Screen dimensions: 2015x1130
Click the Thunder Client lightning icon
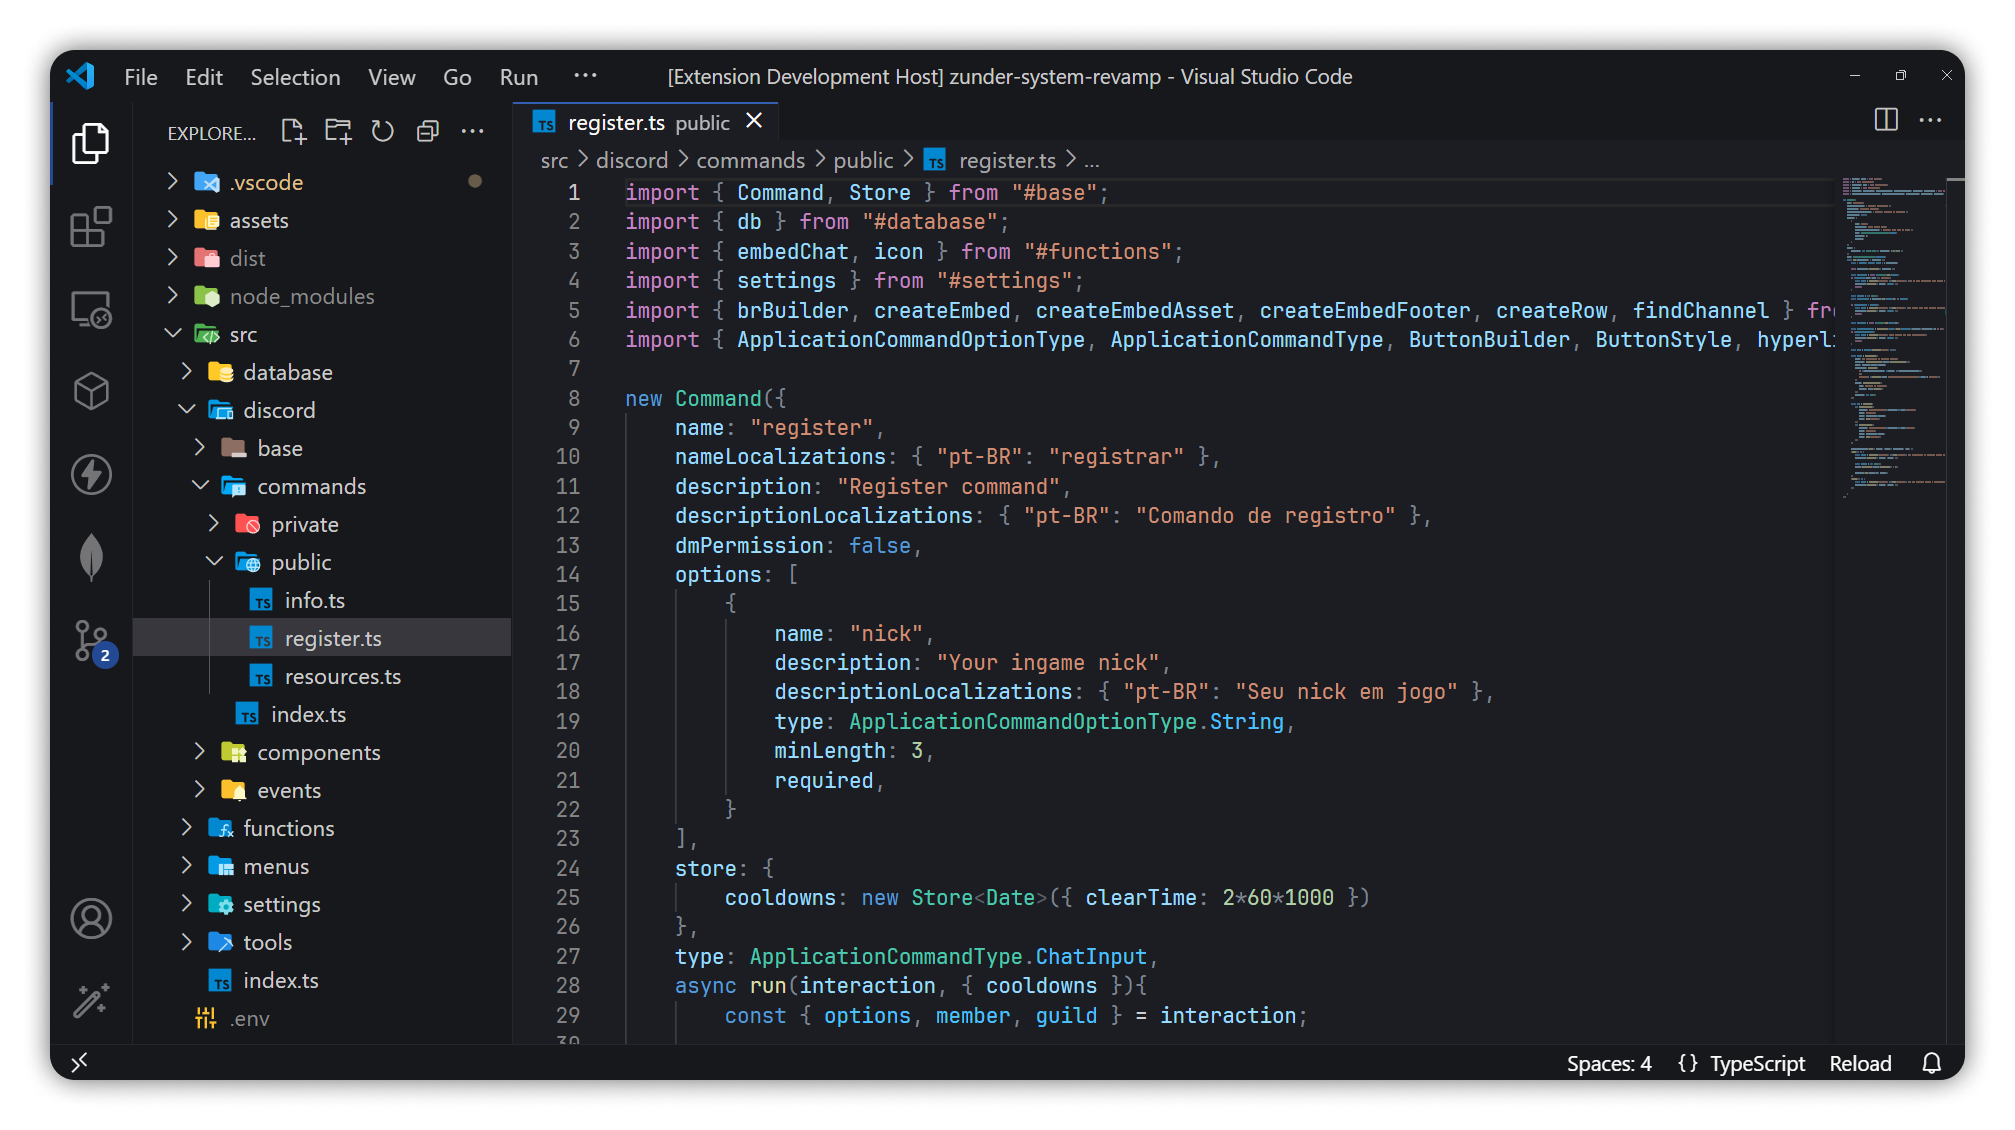91,474
